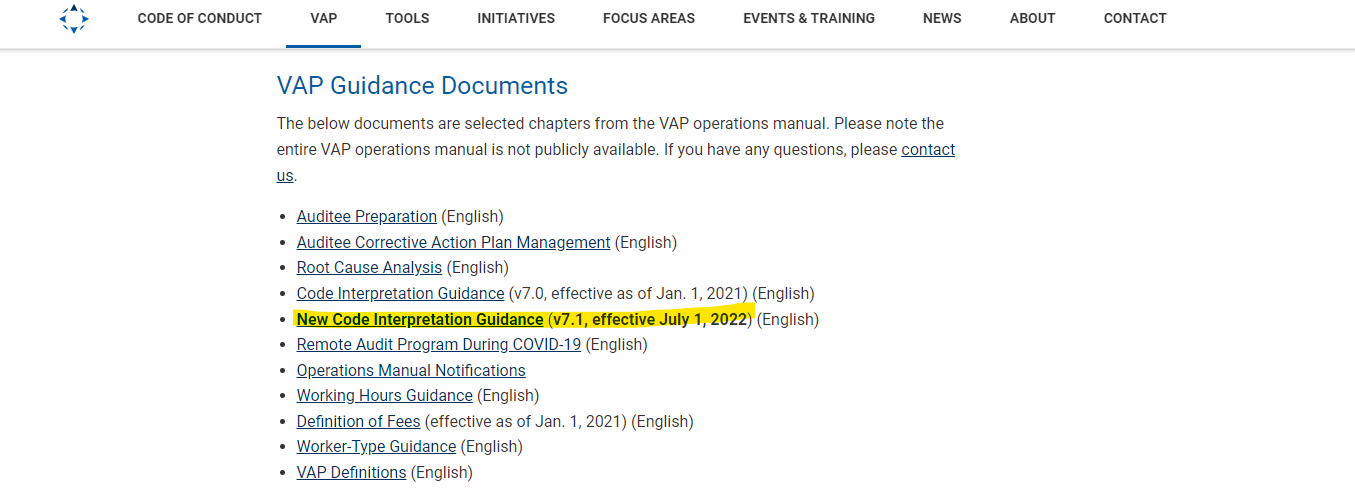The image size is (1355, 495).
Task: Select the VAP navigation tab
Action: coord(323,18)
